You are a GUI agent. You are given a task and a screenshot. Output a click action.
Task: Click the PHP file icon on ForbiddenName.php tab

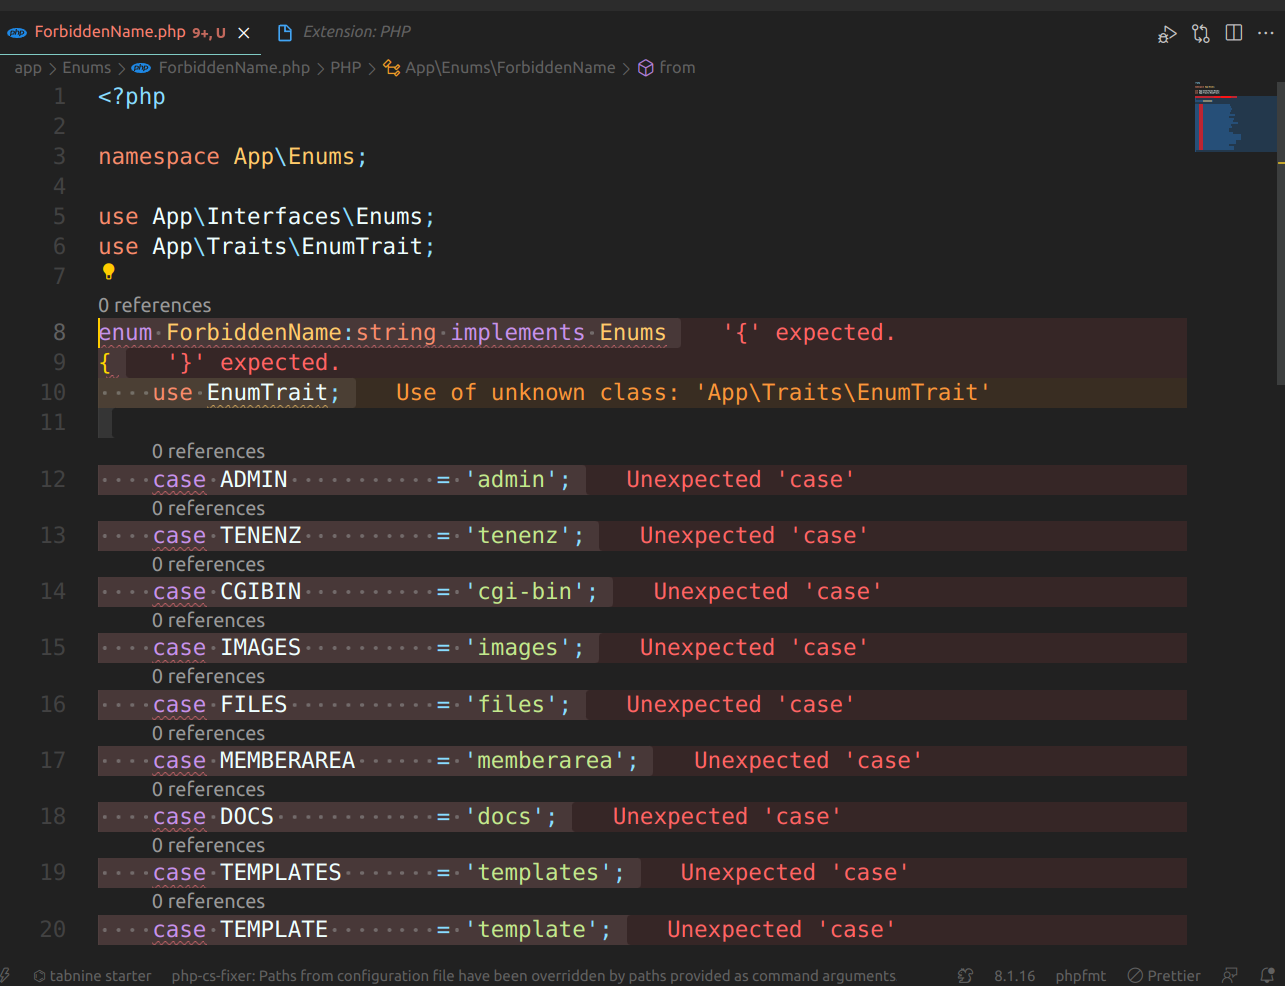(17, 31)
